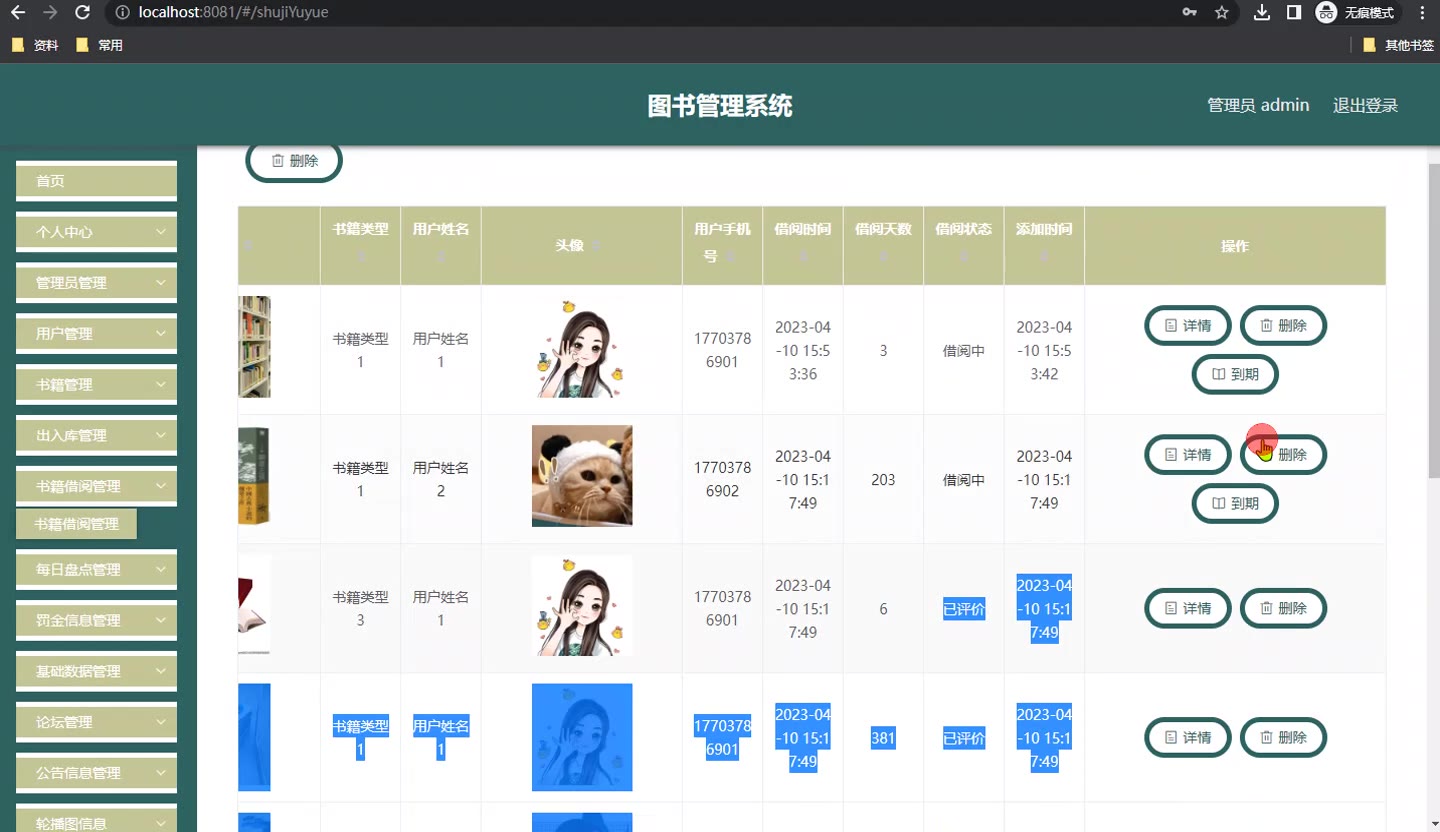Open 详情 for the row with 借阅天数 381
The width and height of the screenshot is (1440, 832).
pyautogui.click(x=1187, y=737)
